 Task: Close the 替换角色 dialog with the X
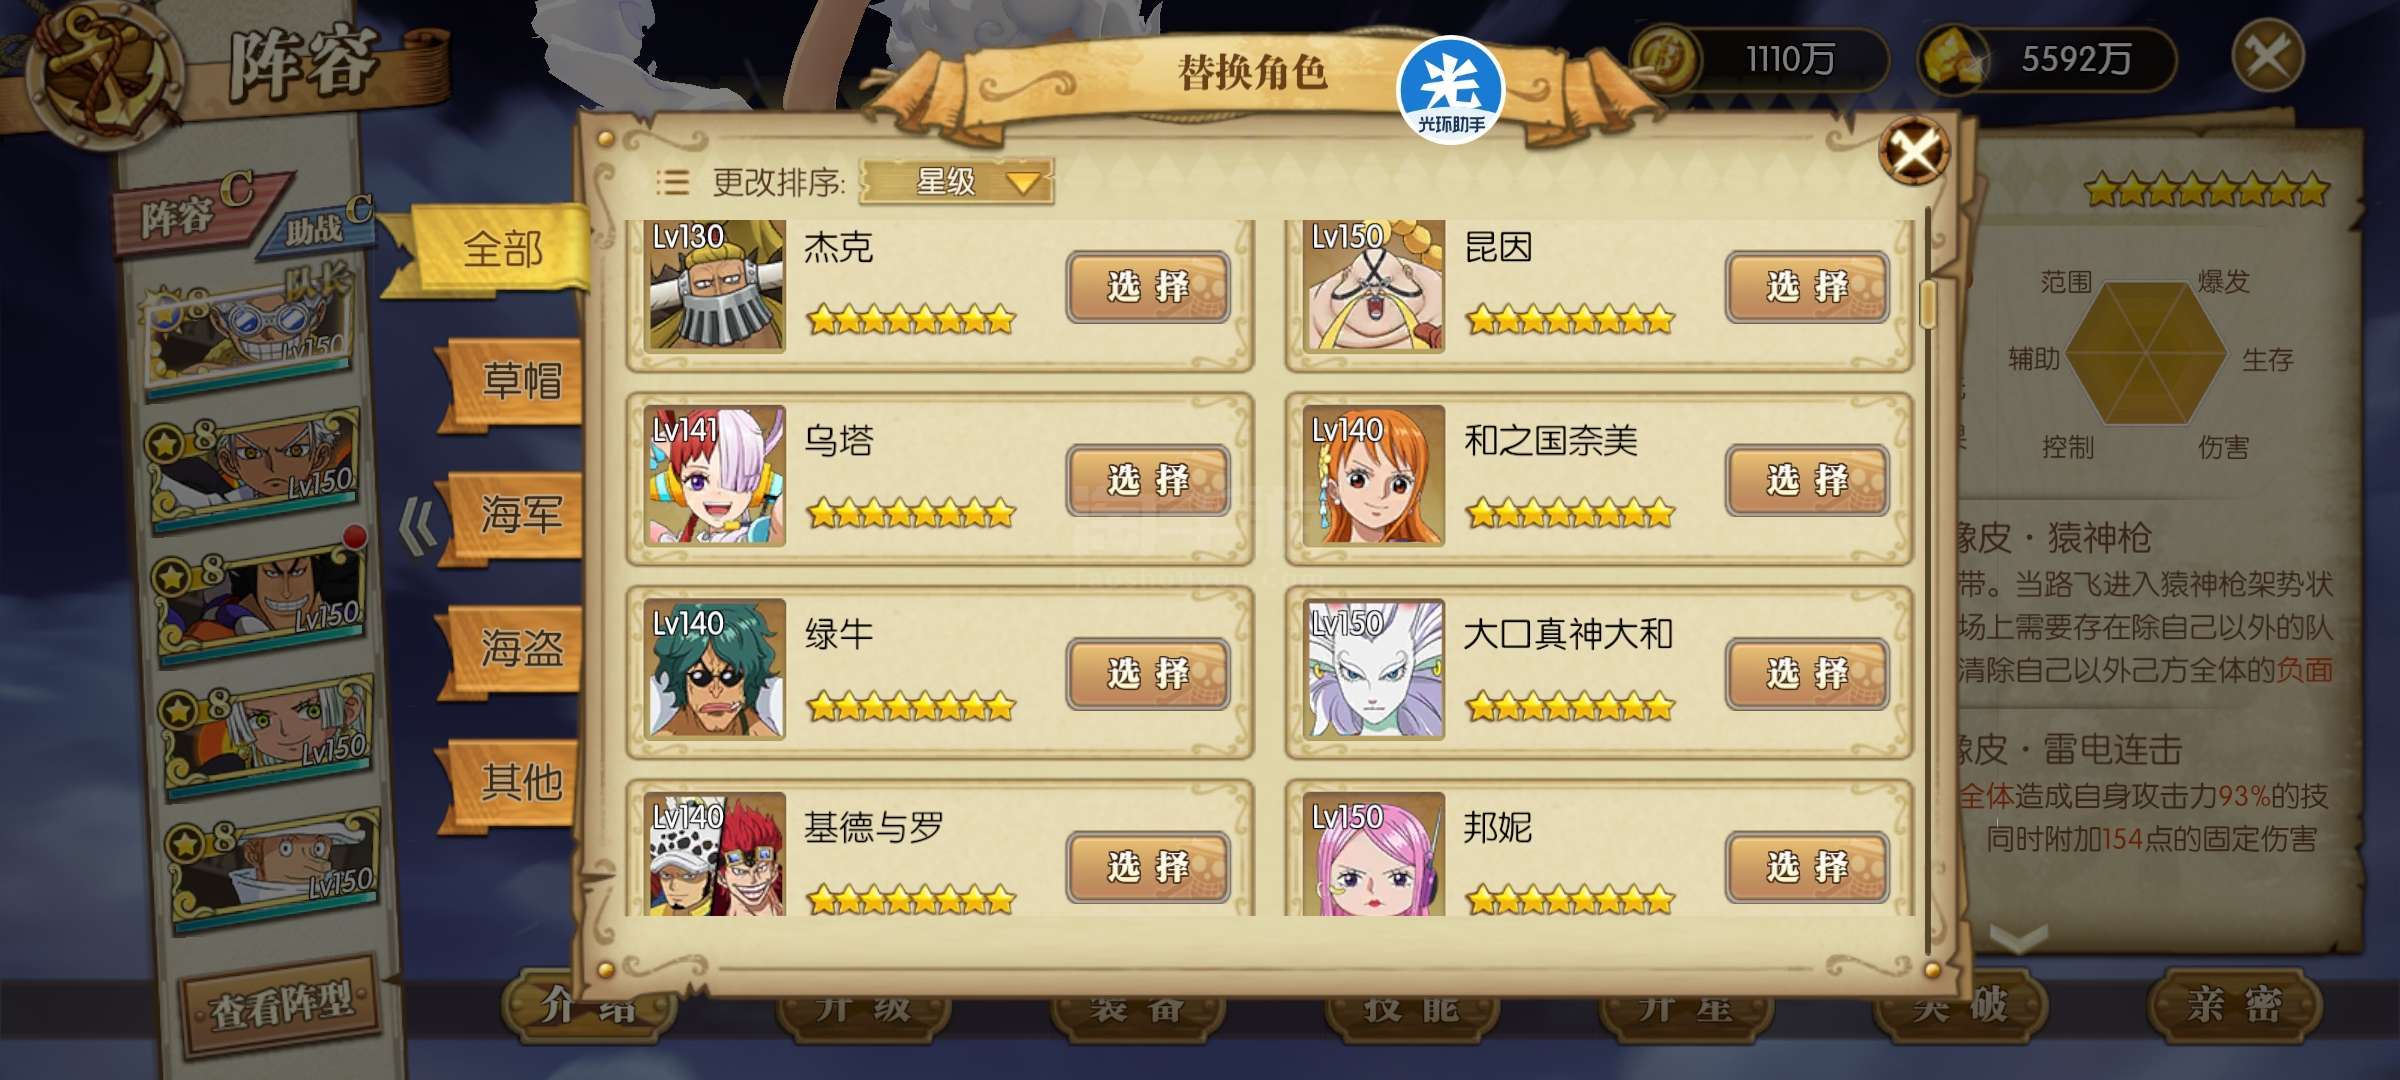pyautogui.click(x=1913, y=152)
